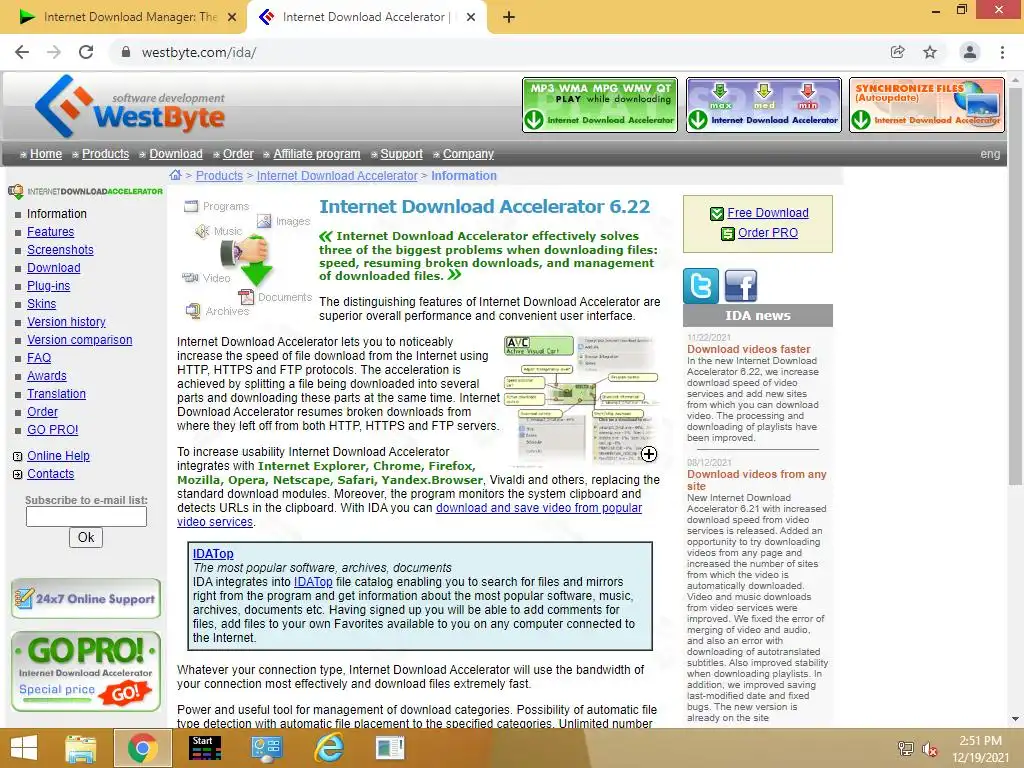The width and height of the screenshot is (1024, 768).
Task: Click the Ok subscribe button
Action: [86, 537]
